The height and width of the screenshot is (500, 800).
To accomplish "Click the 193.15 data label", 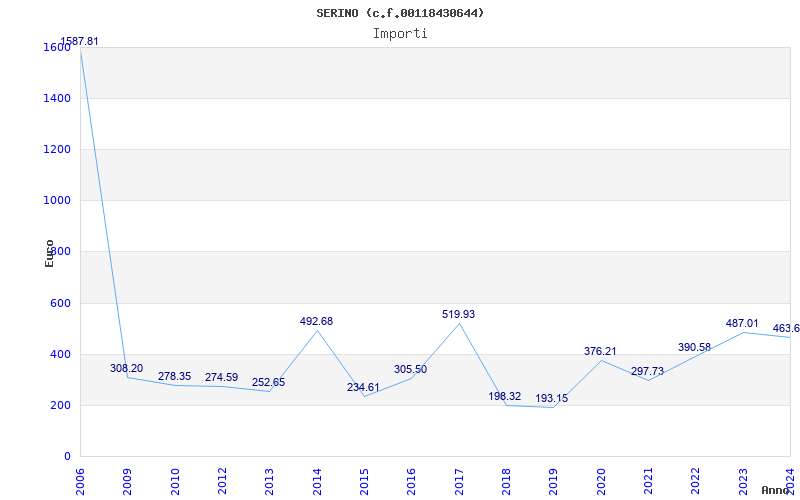I will (x=552, y=398).
